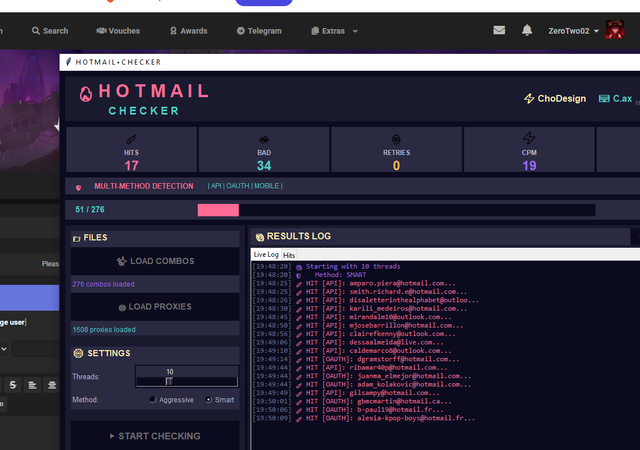Click the flame logo beside the HOTMAIL title
Viewport: 640px width, 450px height.
(x=86, y=94)
